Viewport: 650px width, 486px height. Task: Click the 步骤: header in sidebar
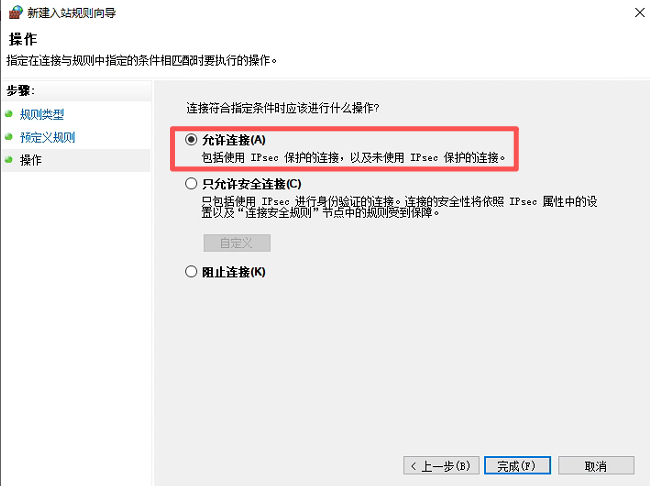[x=20, y=90]
